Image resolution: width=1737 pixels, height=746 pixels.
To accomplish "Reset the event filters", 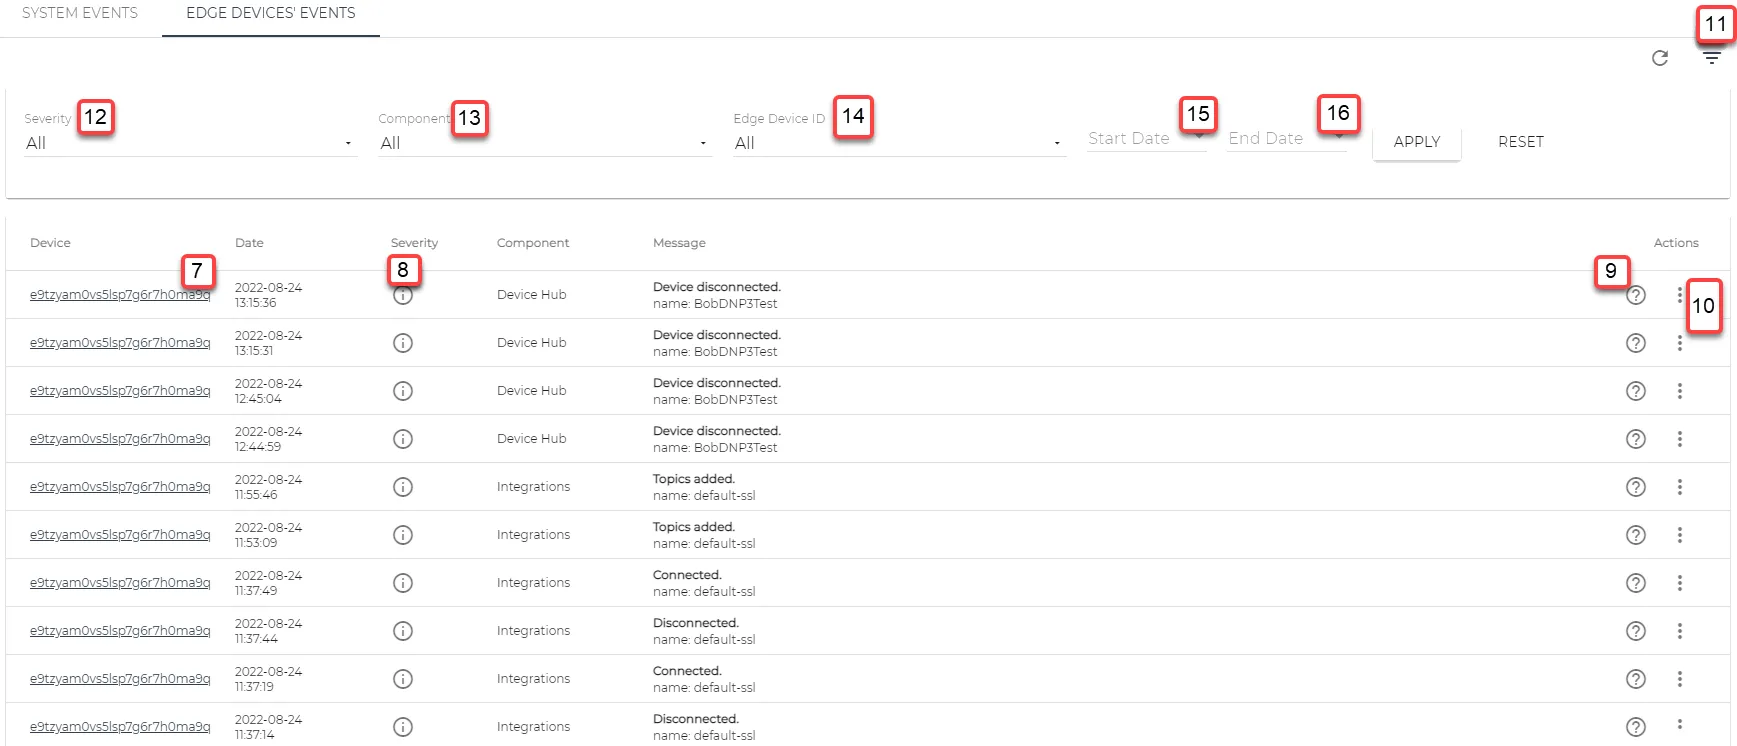I will [x=1521, y=142].
